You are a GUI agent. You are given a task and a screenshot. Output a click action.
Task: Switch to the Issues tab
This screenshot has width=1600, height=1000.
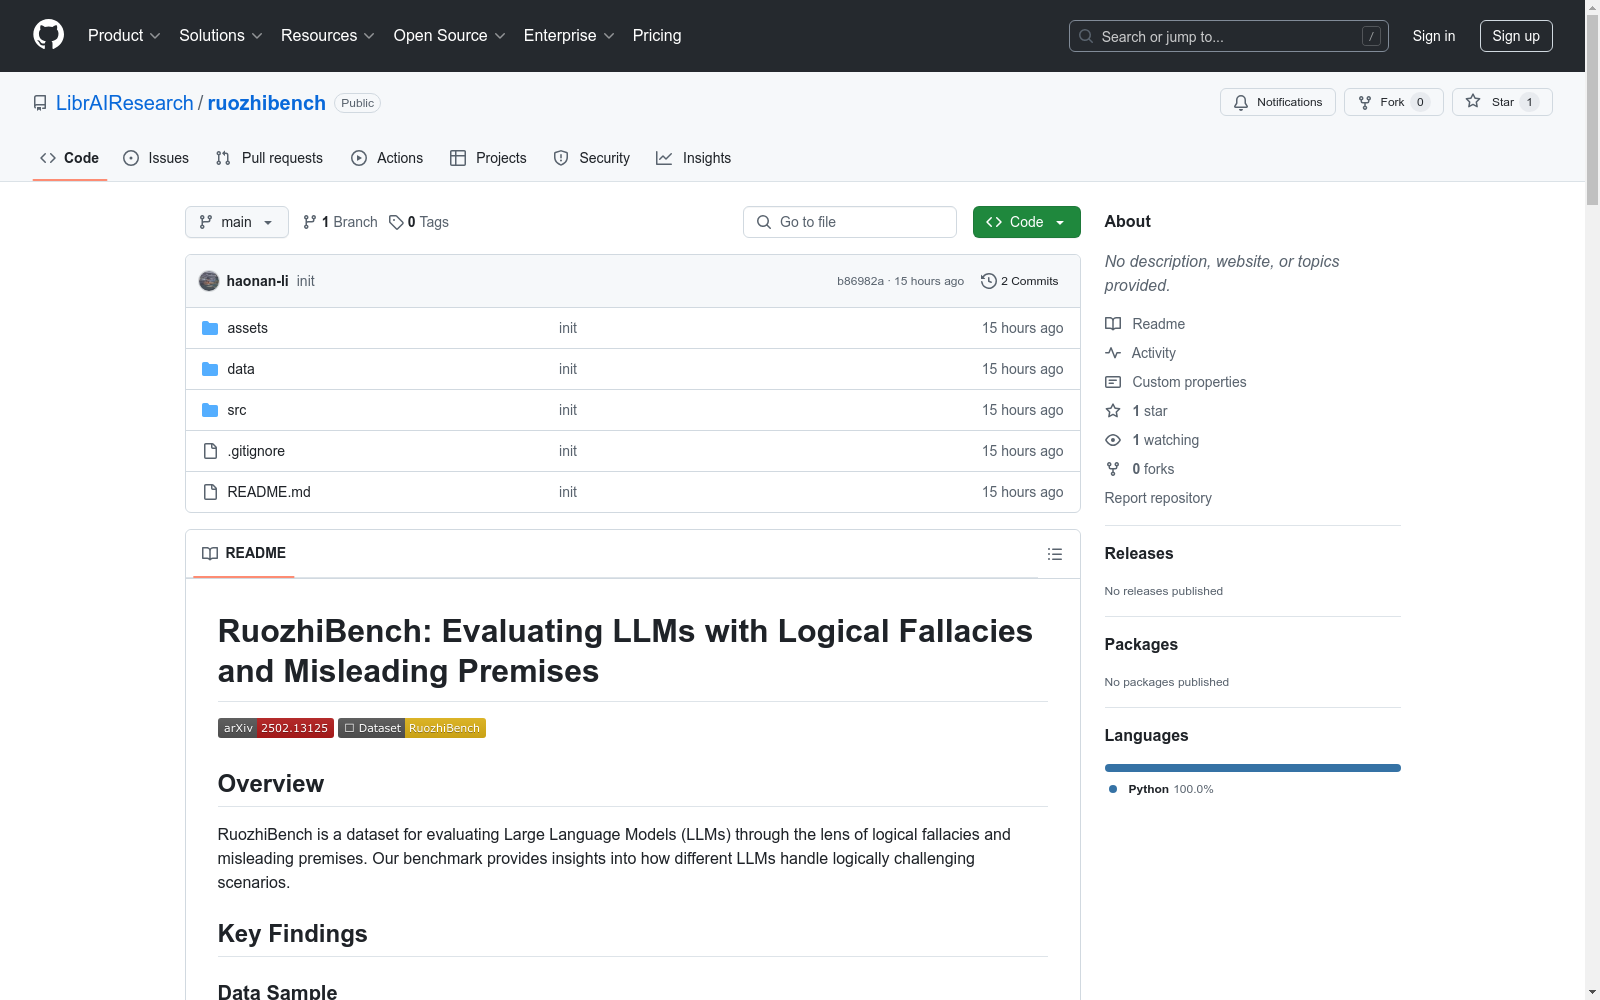click(x=156, y=158)
